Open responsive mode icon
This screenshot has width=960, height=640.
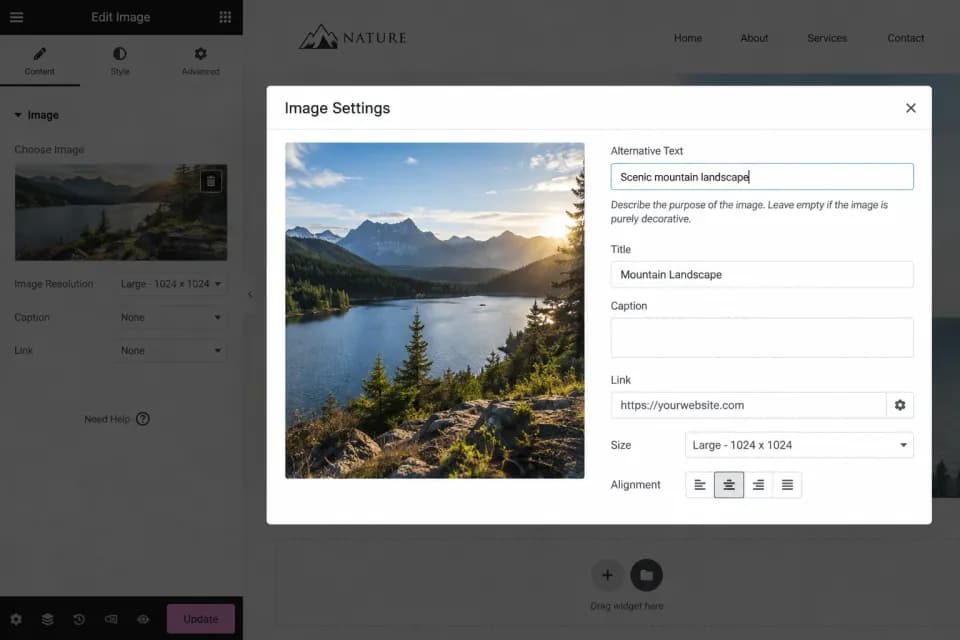111,619
